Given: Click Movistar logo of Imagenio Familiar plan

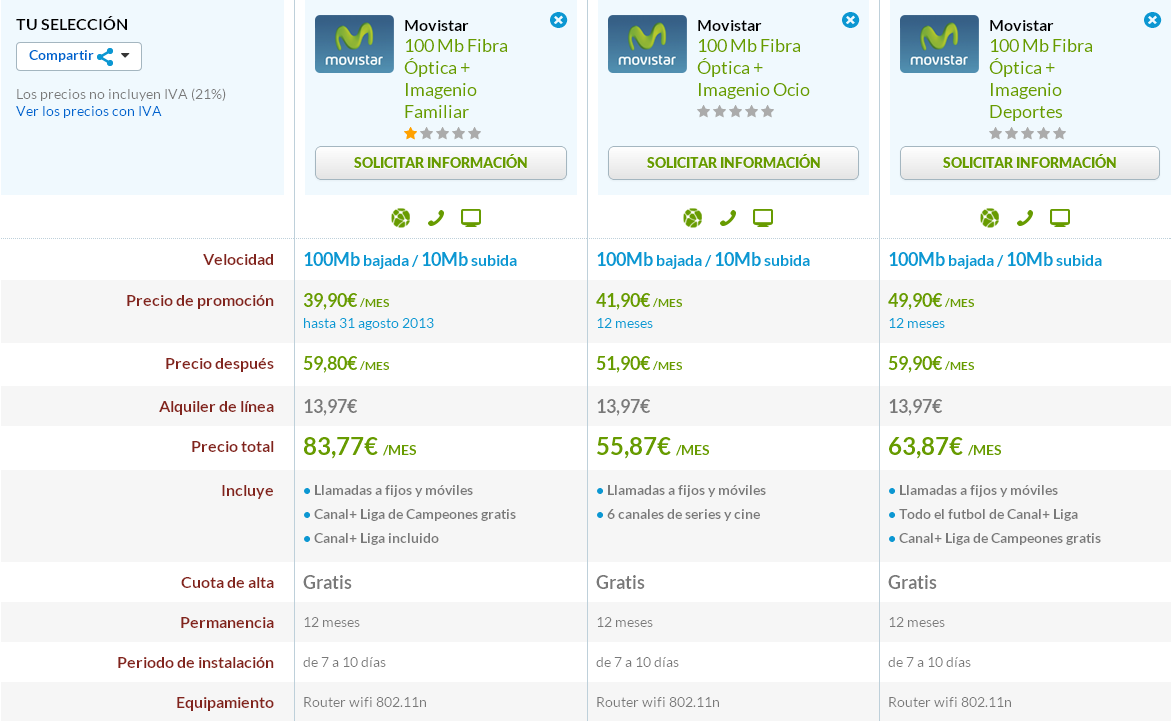Looking at the screenshot, I should click(354, 44).
